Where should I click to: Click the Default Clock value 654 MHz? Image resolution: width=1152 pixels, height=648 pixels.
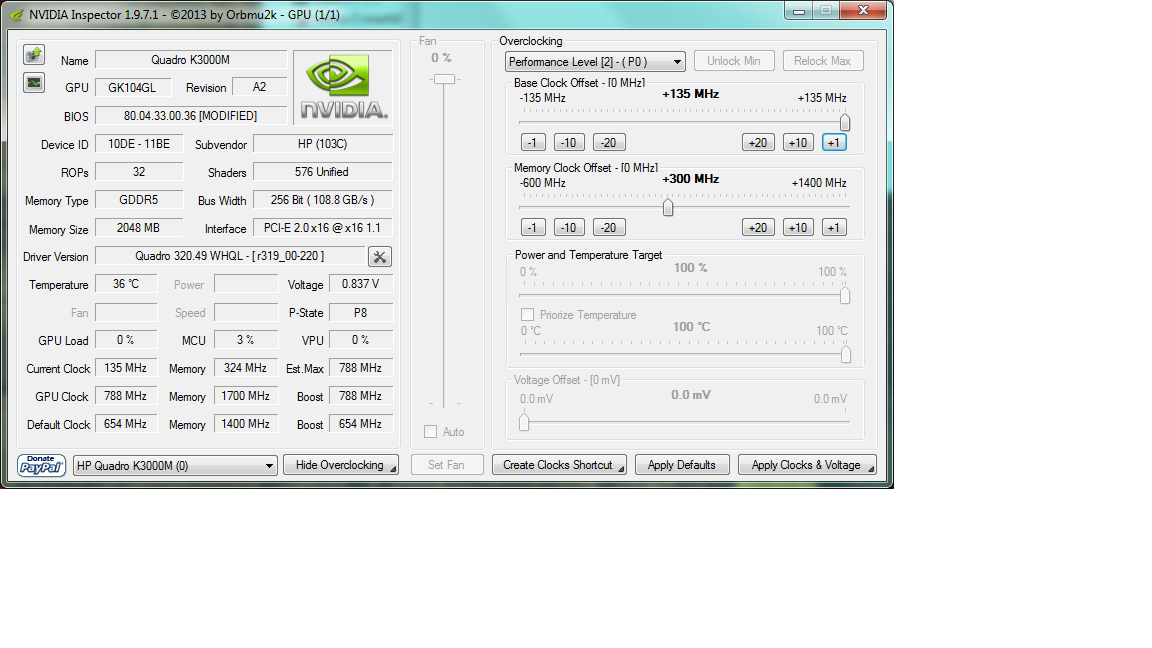pyautogui.click(x=126, y=424)
